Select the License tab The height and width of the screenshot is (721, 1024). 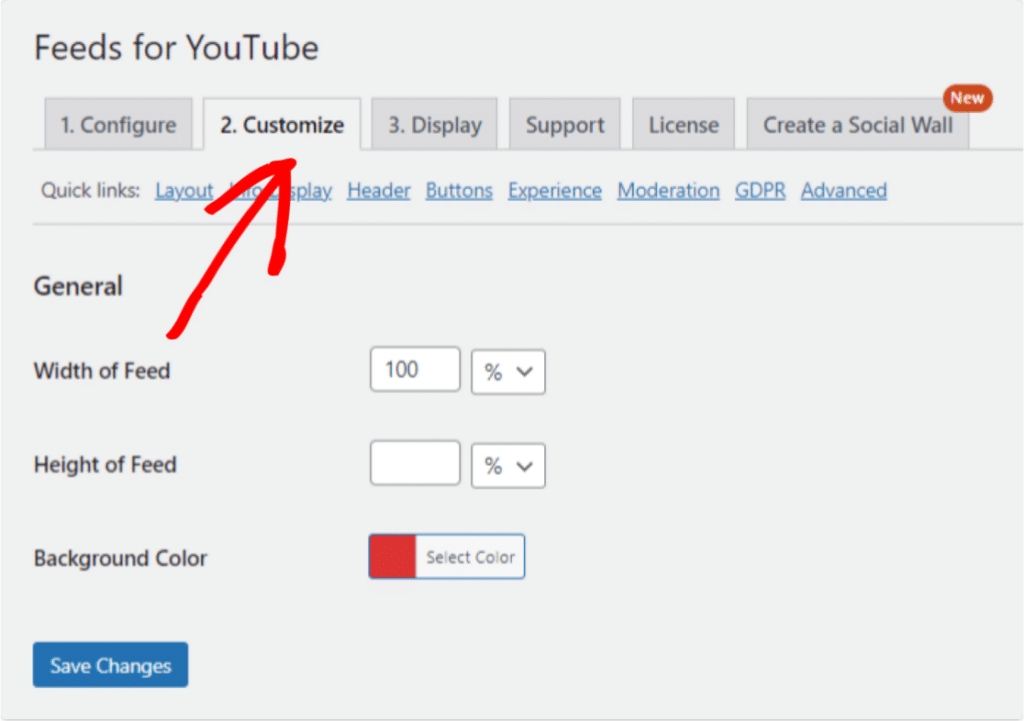coord(683,124)
